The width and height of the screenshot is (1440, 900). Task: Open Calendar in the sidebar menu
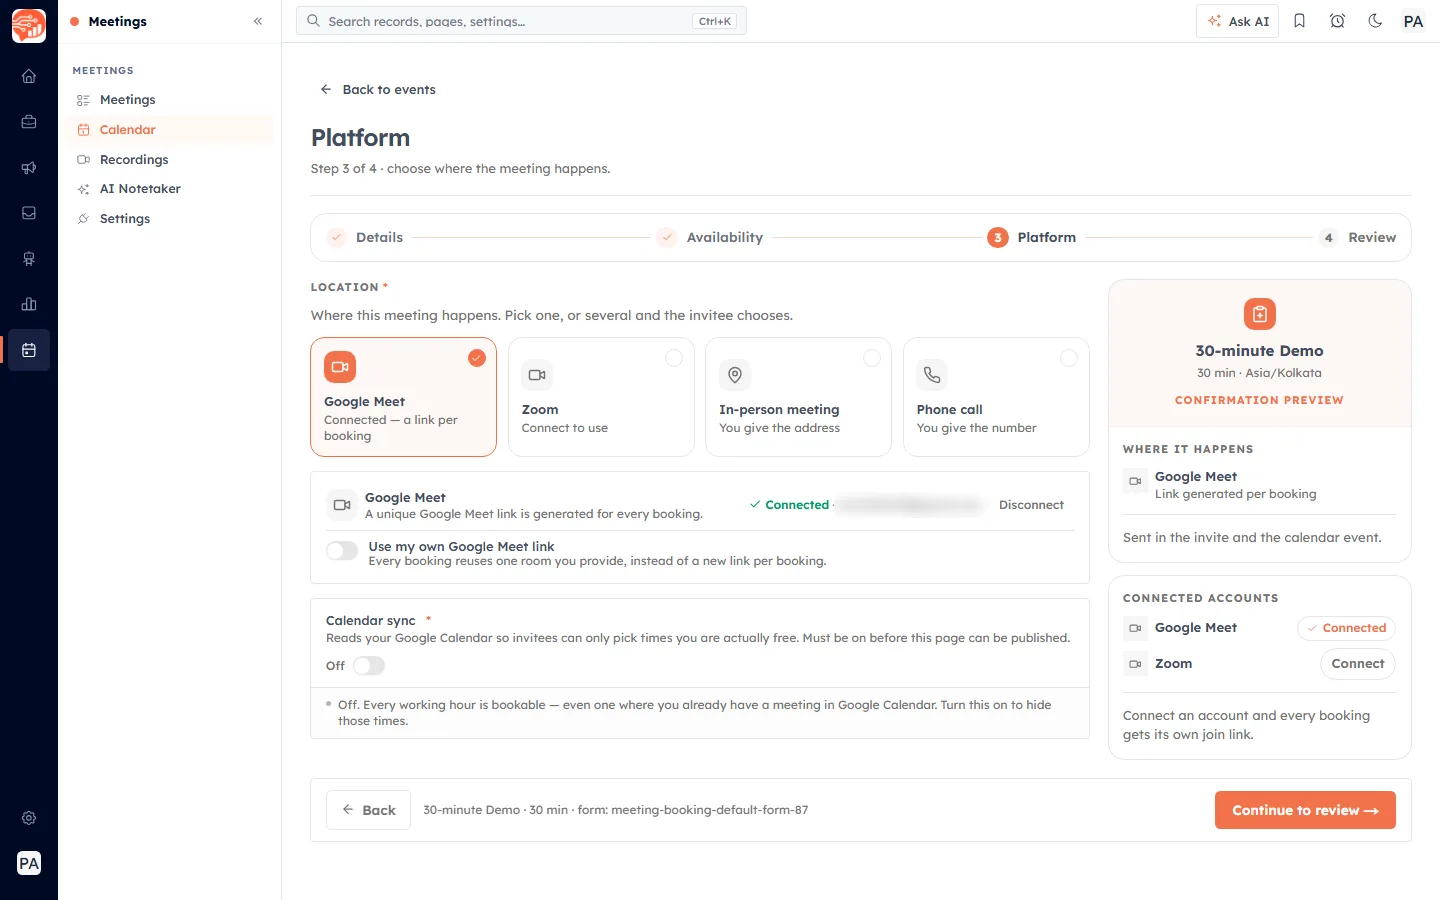169,130
